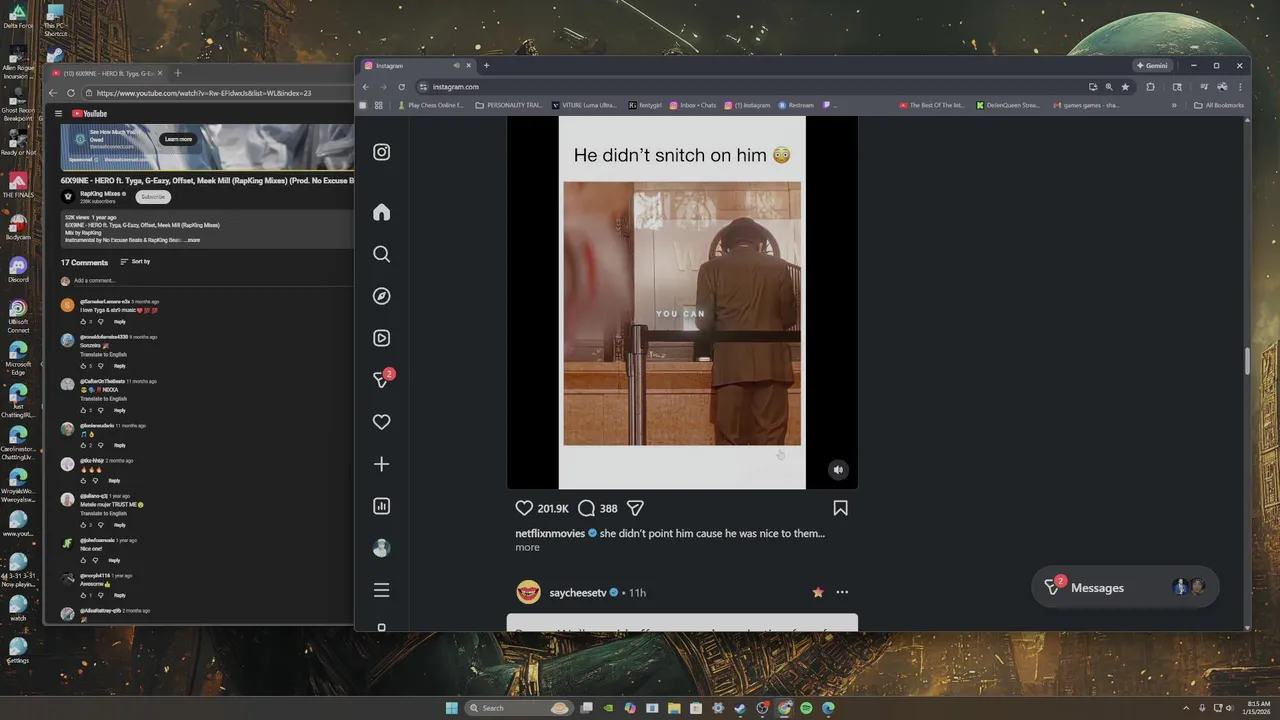This screenshot has height=720, width=1280.
Task: Click YouTube logo in background window
Action: [89, 114]
